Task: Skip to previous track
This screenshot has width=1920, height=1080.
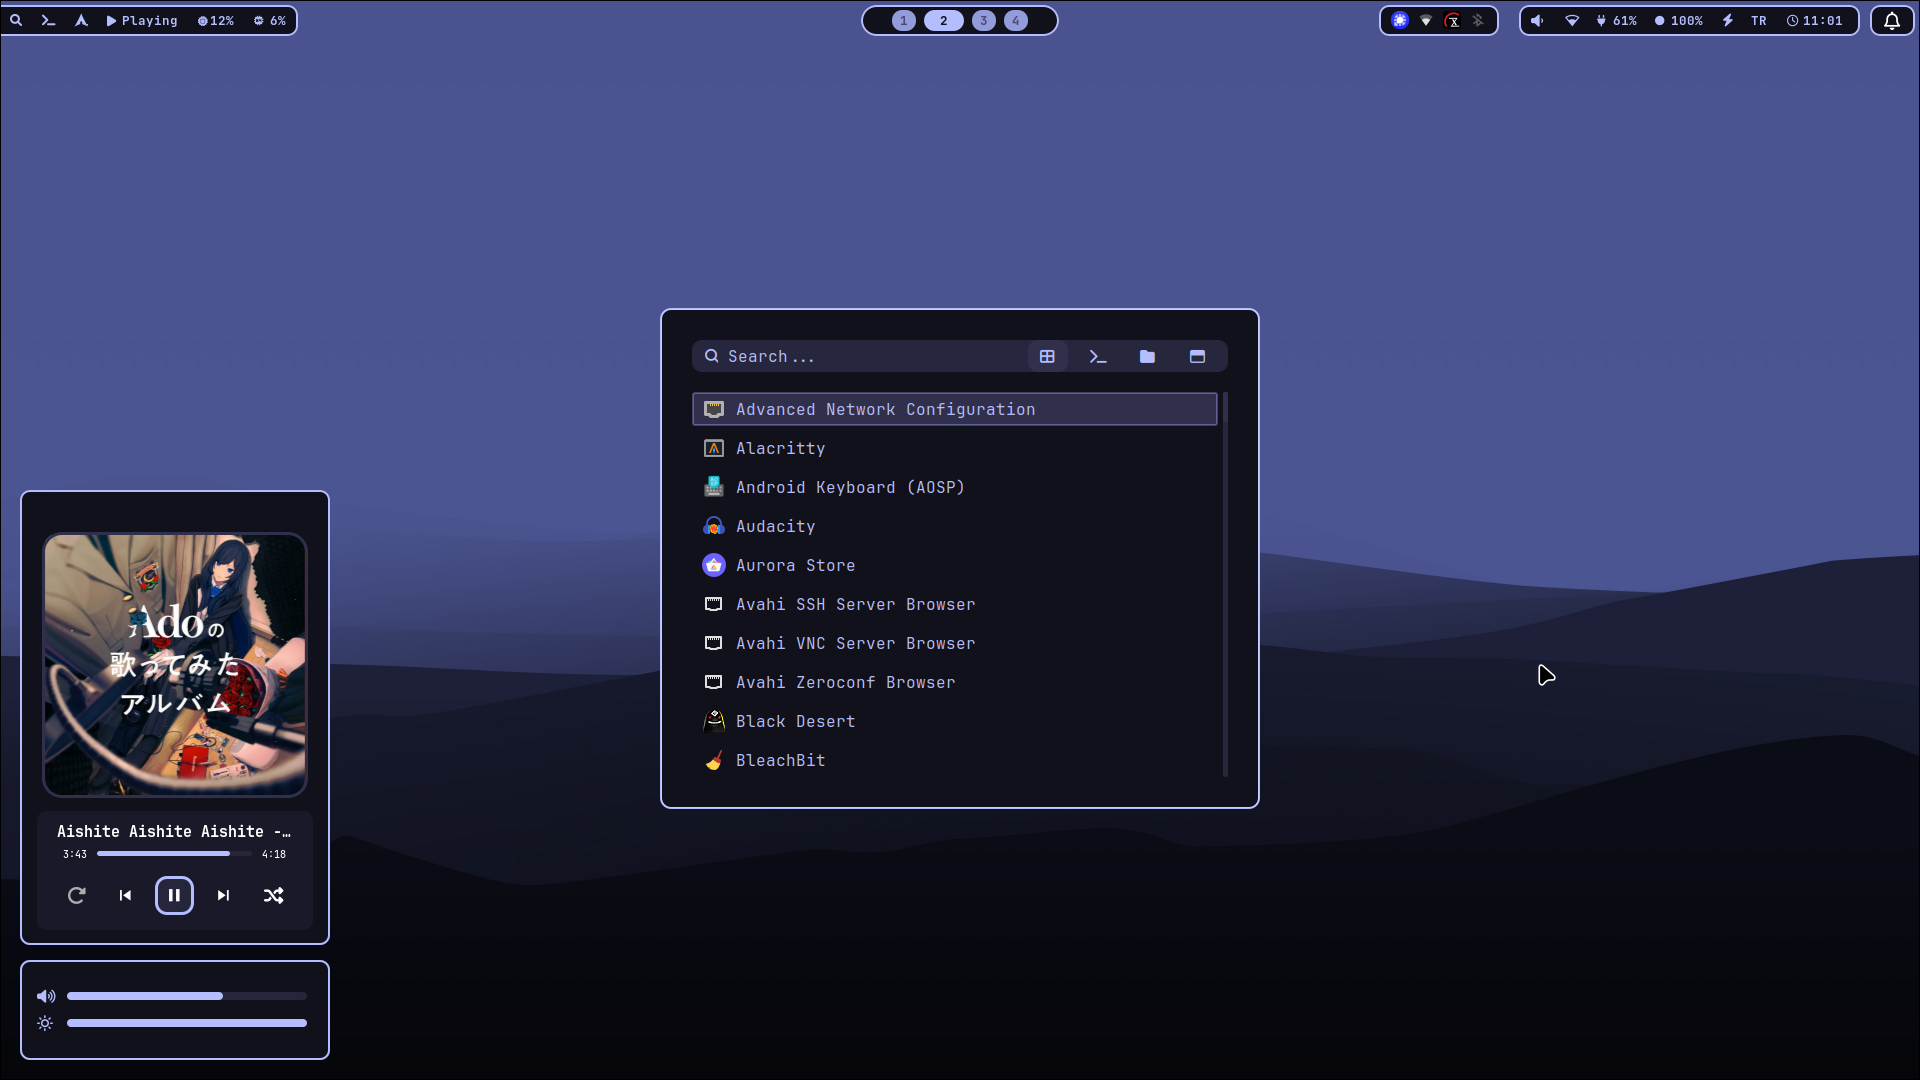Action: [x=125, y=895]
